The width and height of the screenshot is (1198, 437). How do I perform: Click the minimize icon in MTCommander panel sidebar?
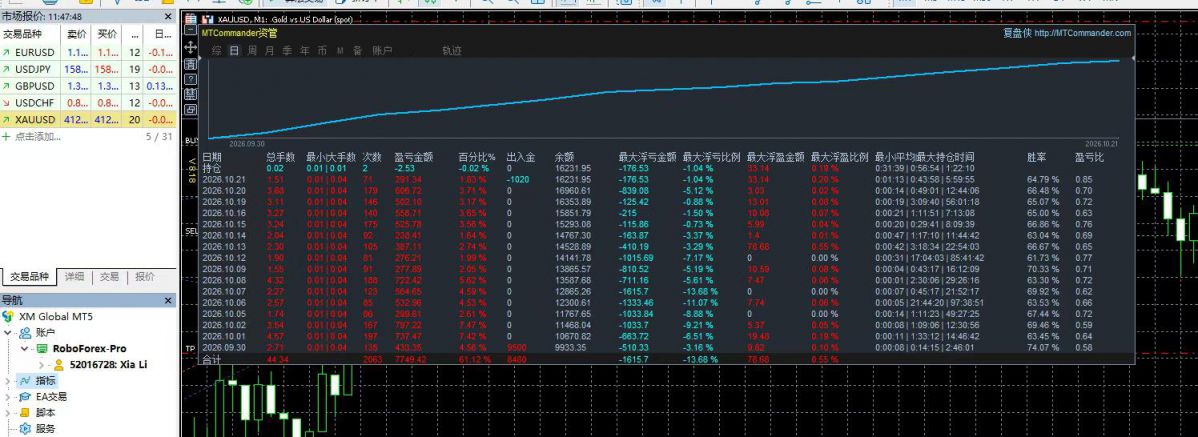tap(190, 30)
